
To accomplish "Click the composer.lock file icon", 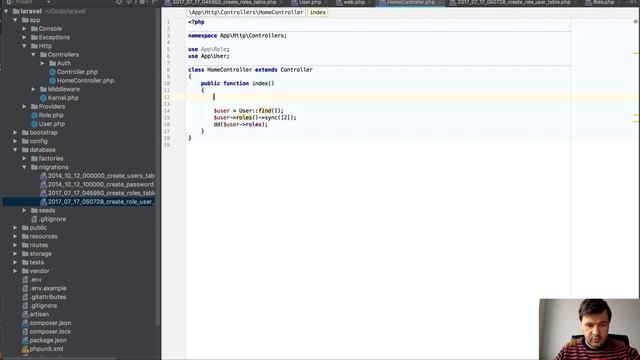I will (25, 332).
